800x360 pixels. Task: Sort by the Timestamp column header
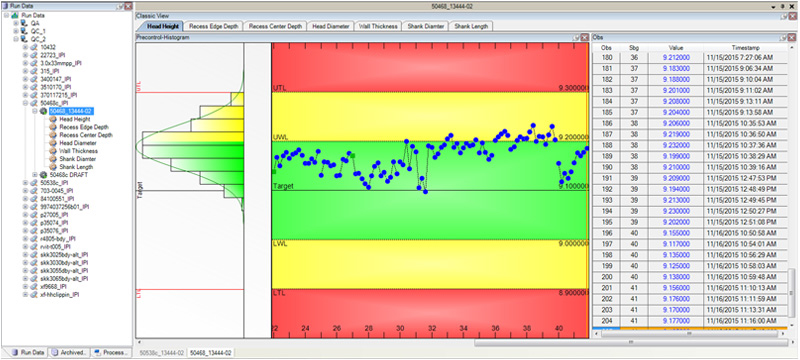tap(745, 47)
